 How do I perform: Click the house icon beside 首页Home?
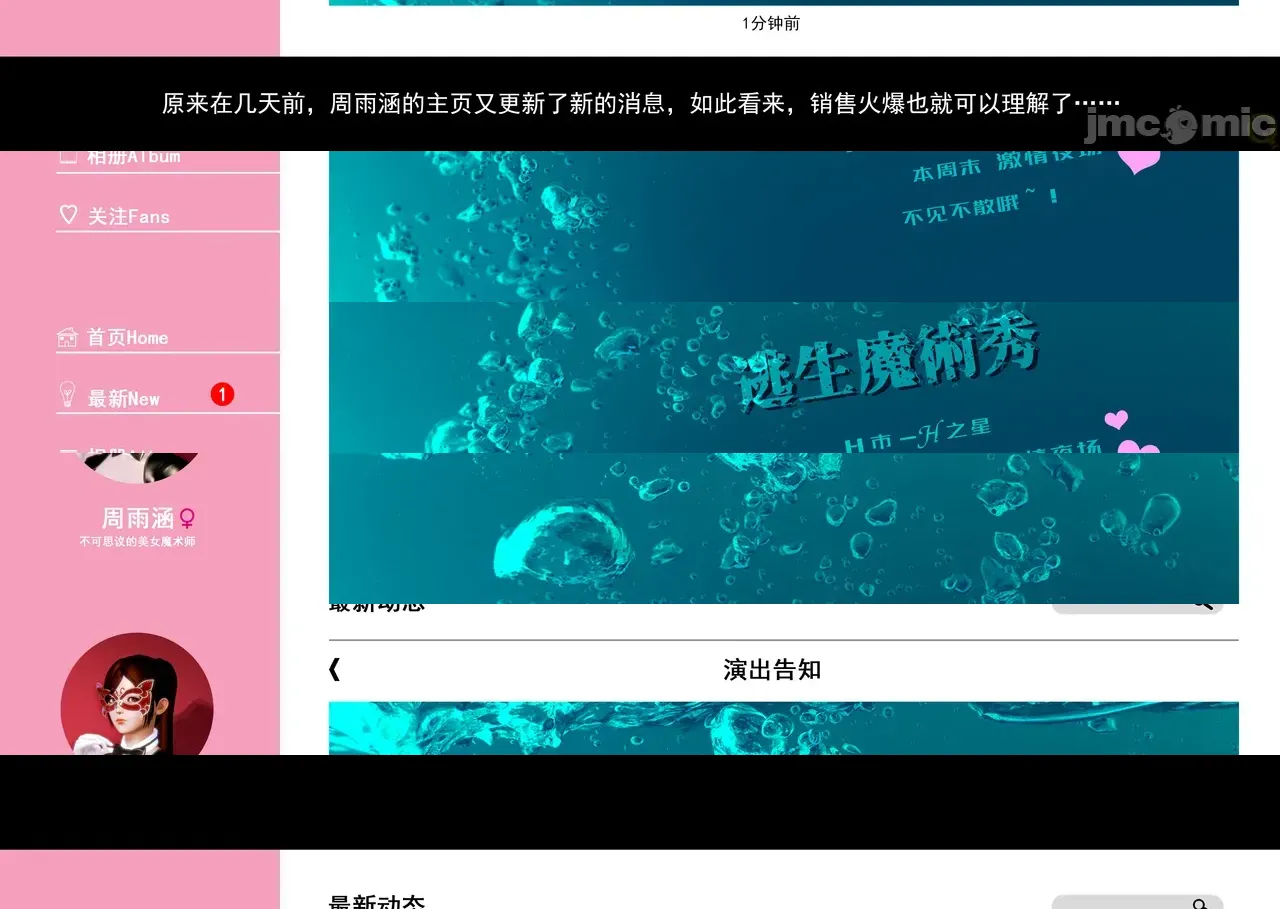coord(67,337)
